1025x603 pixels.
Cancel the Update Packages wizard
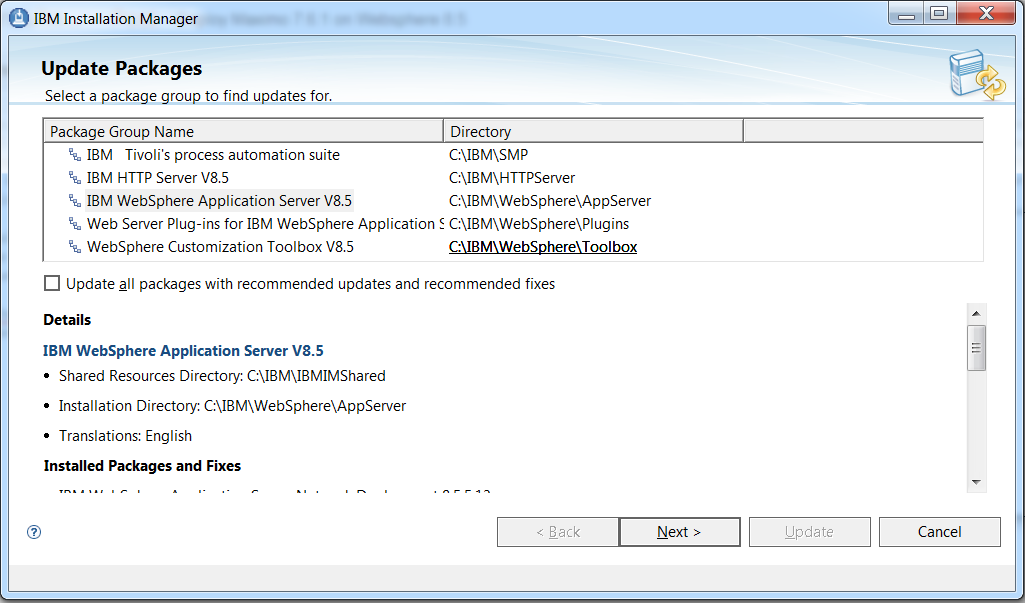click(939, 532)
